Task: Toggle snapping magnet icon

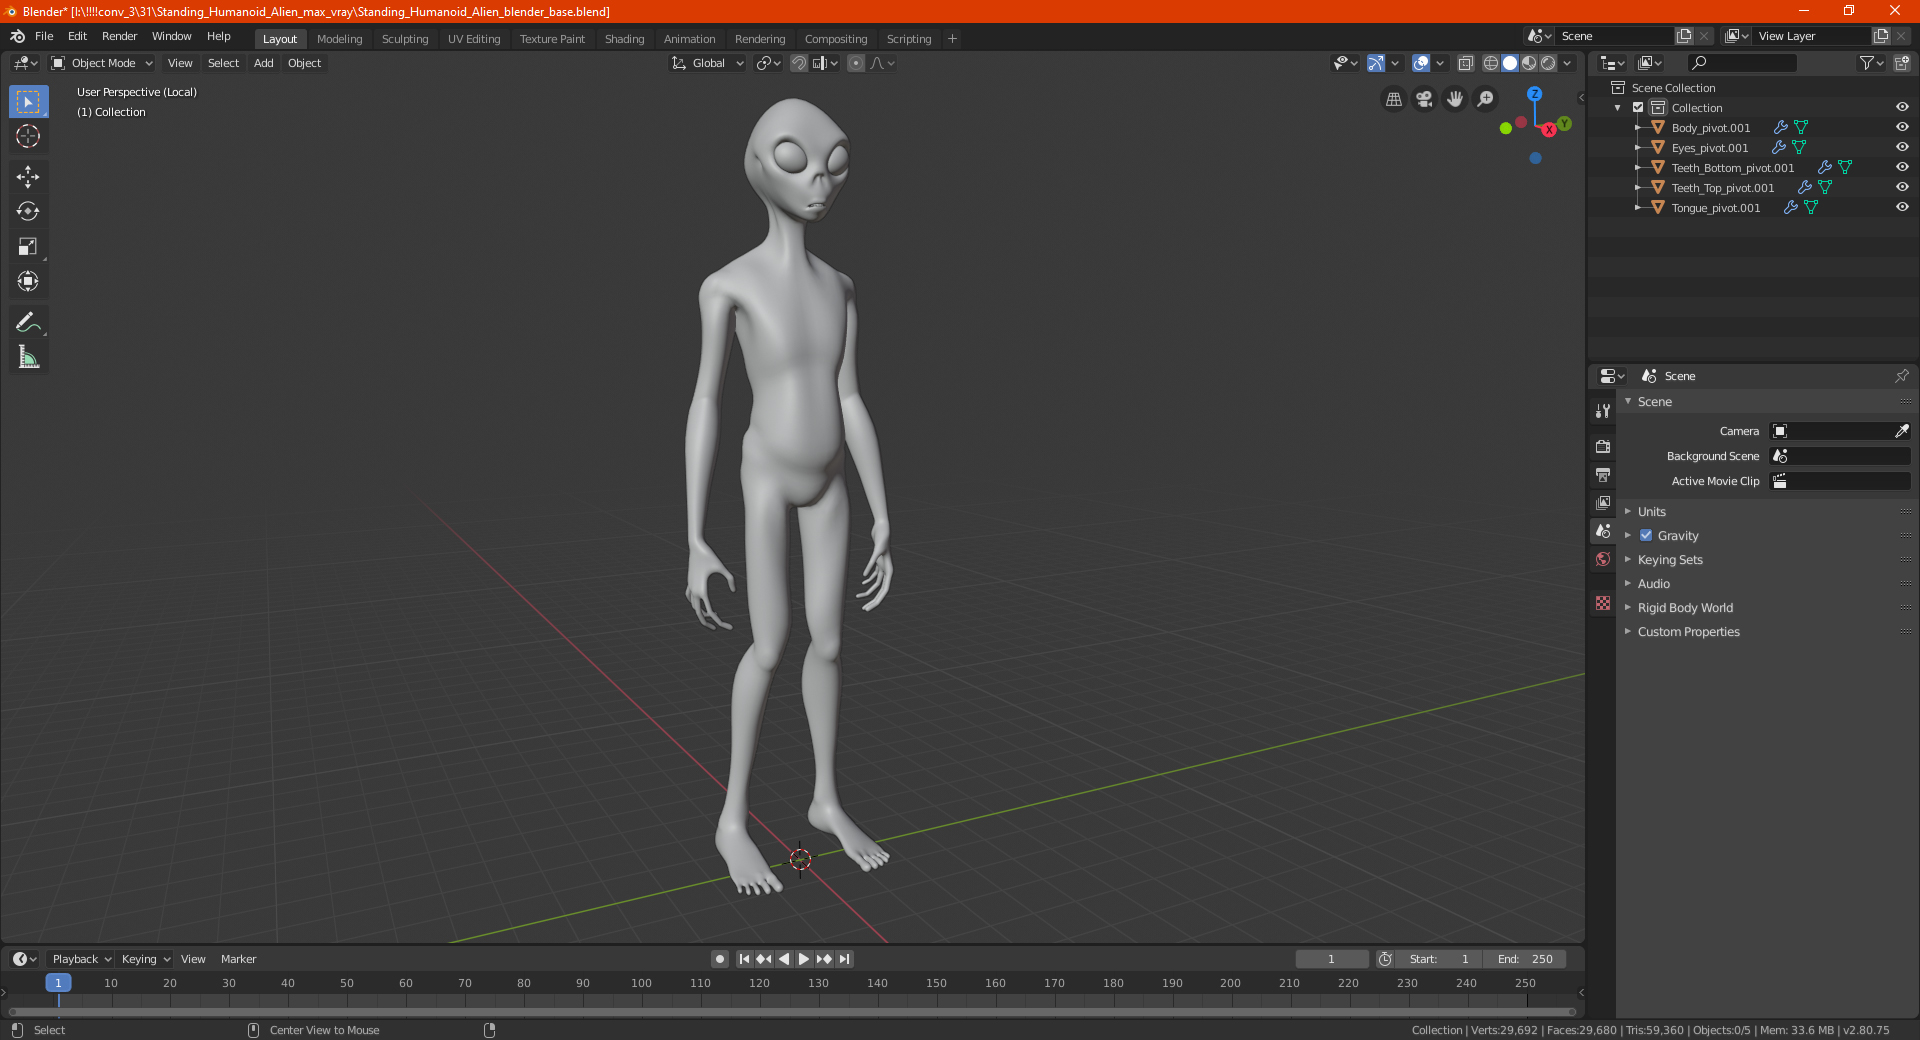Action: tap(799, 63)
